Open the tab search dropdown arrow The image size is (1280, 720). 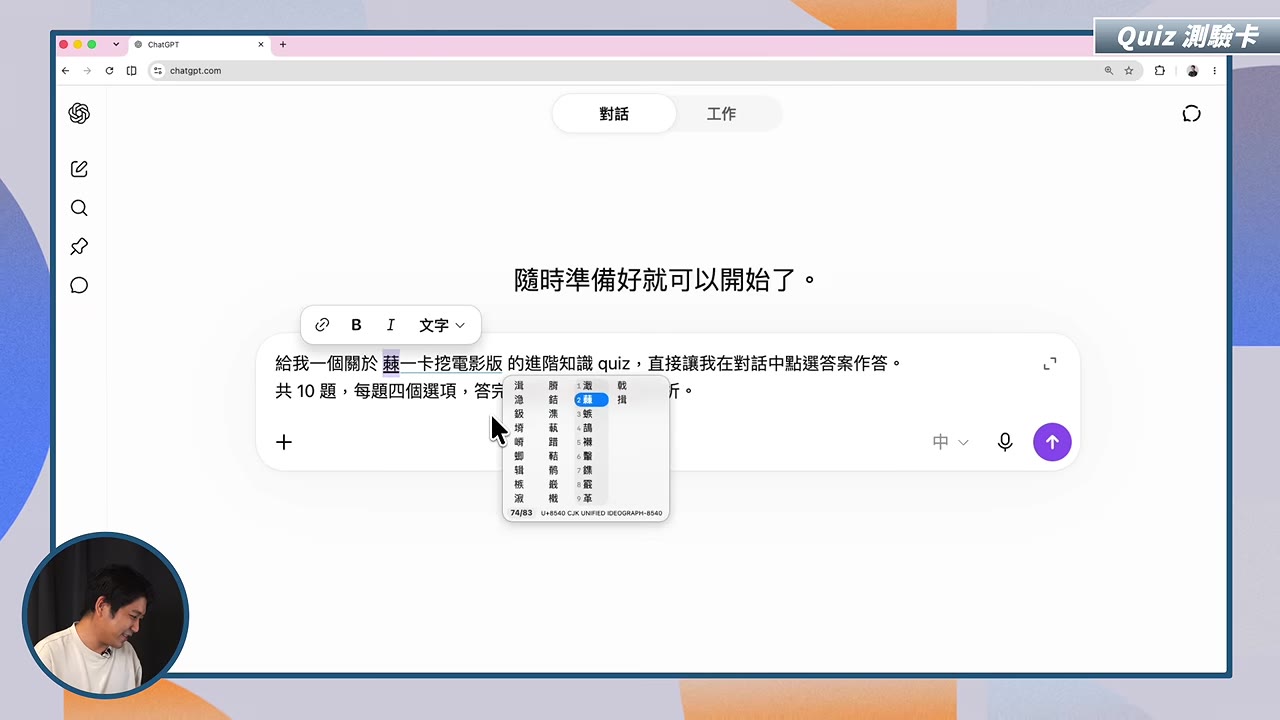click(x=116, y=44)
